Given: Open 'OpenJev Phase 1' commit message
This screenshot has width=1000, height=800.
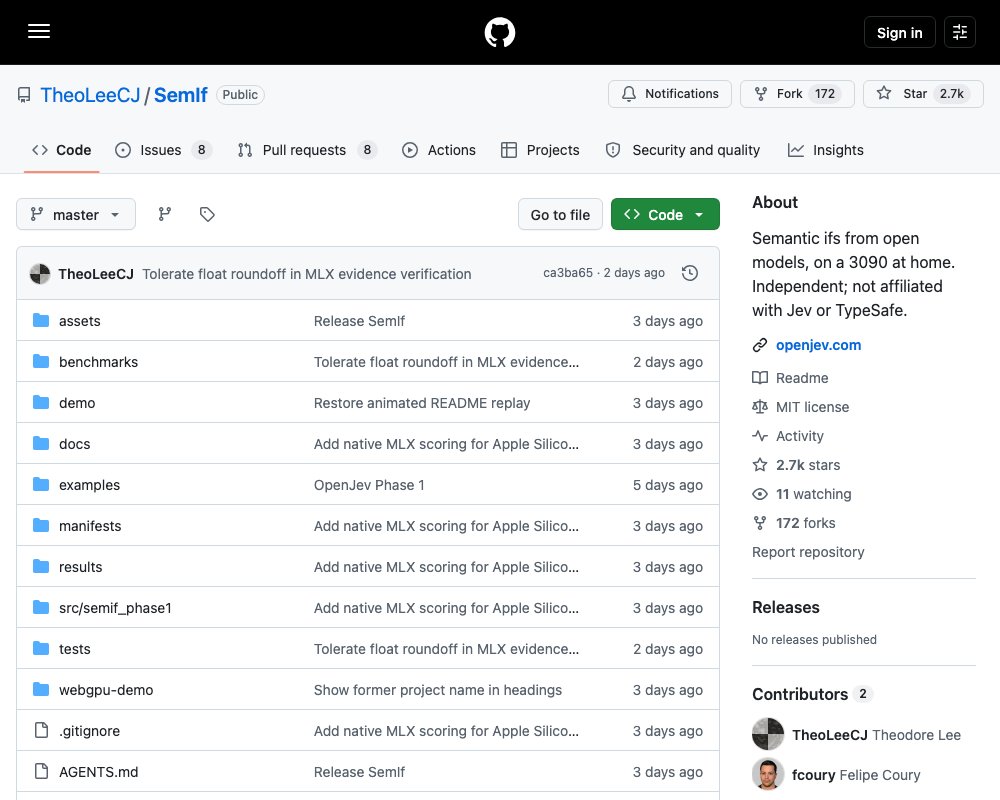Looking at the screenshot, I should click(x=369, y=485).
